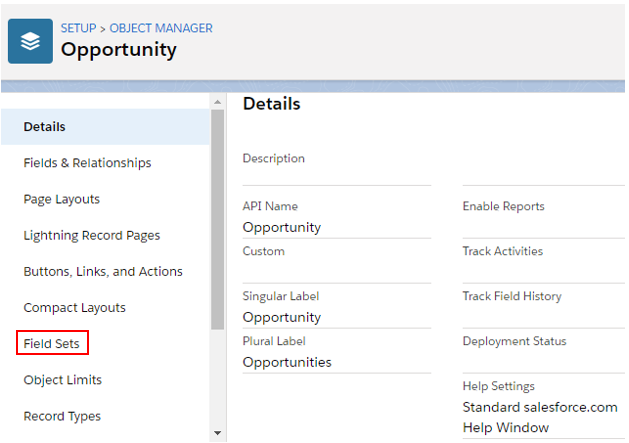Go to OBJECT MANAGER breadcrumb link
This screenshot has height=443, width=629.
[161, 28]
